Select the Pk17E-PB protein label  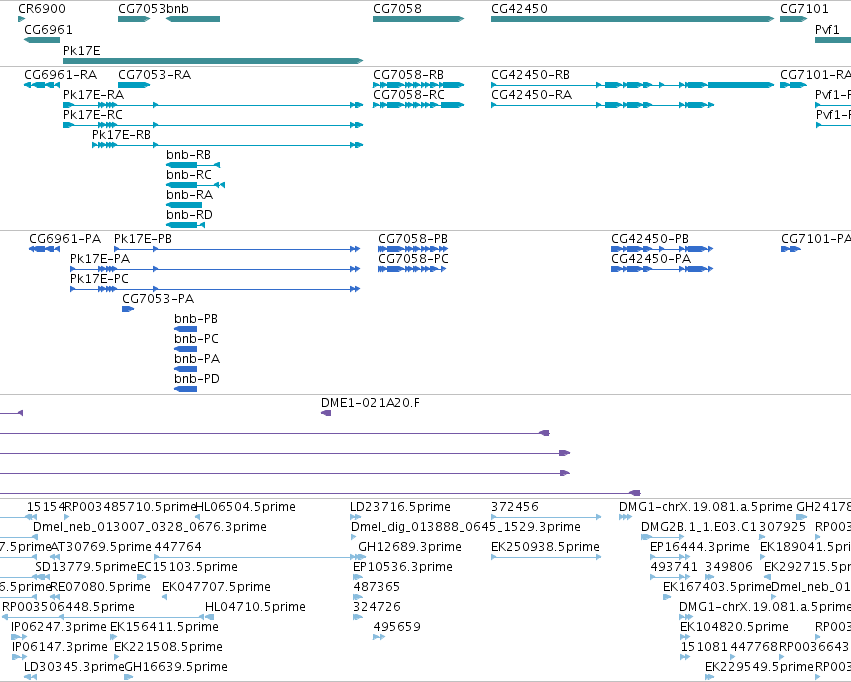pos(143,239)
